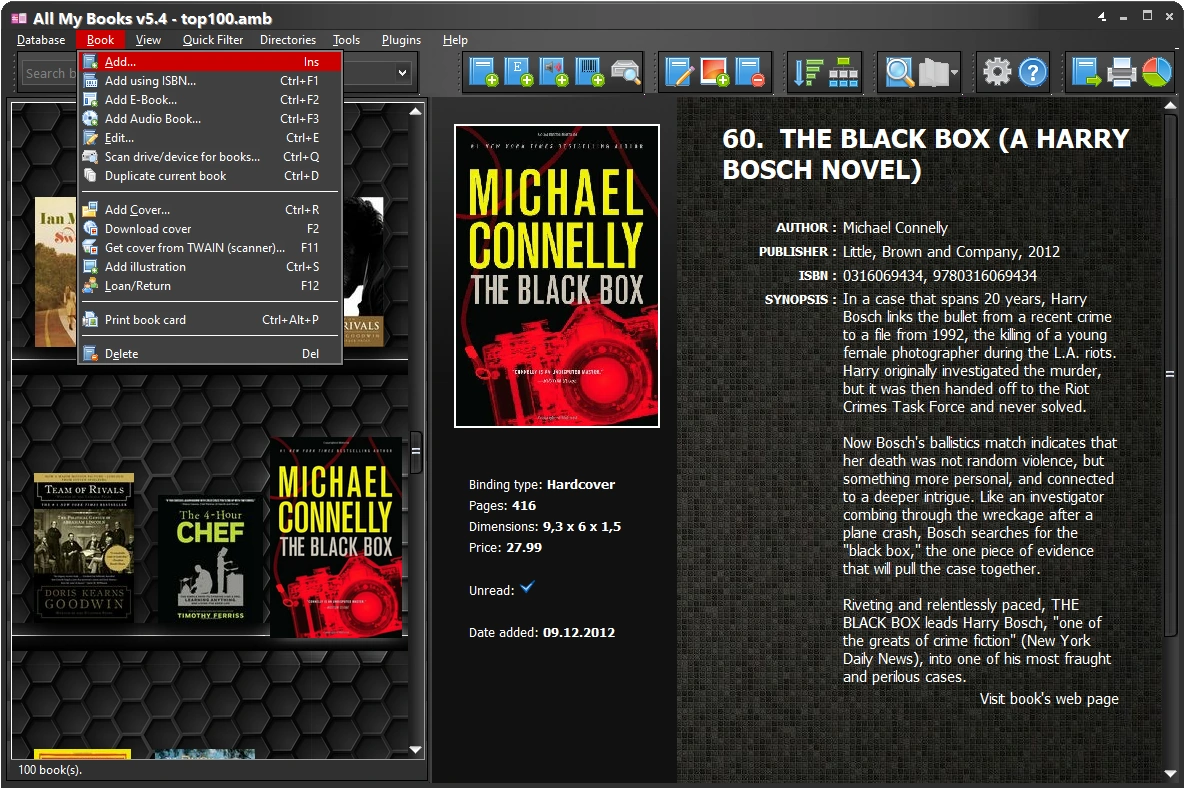Click the author name Michael Connelly
1184x788 pixels.
pyautogui.click(x=895, y=228)
